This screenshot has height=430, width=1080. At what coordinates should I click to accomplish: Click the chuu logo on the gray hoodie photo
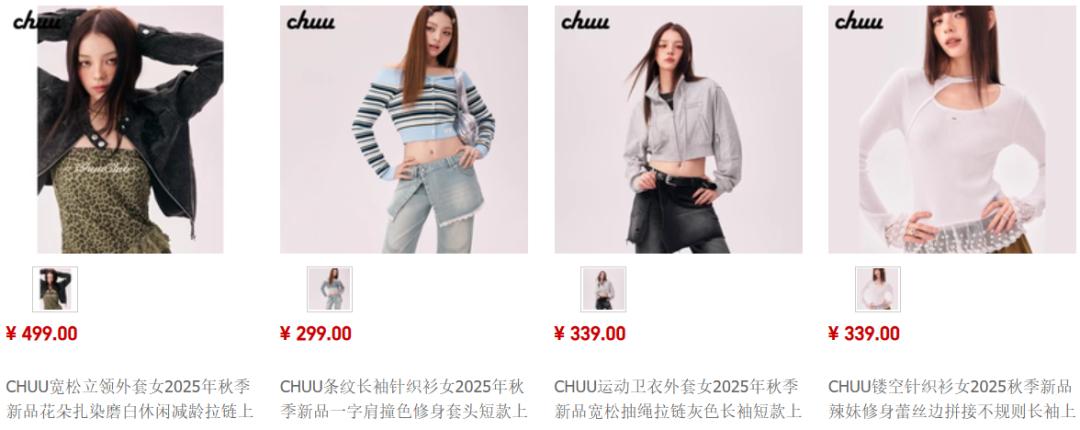(585, 21)
